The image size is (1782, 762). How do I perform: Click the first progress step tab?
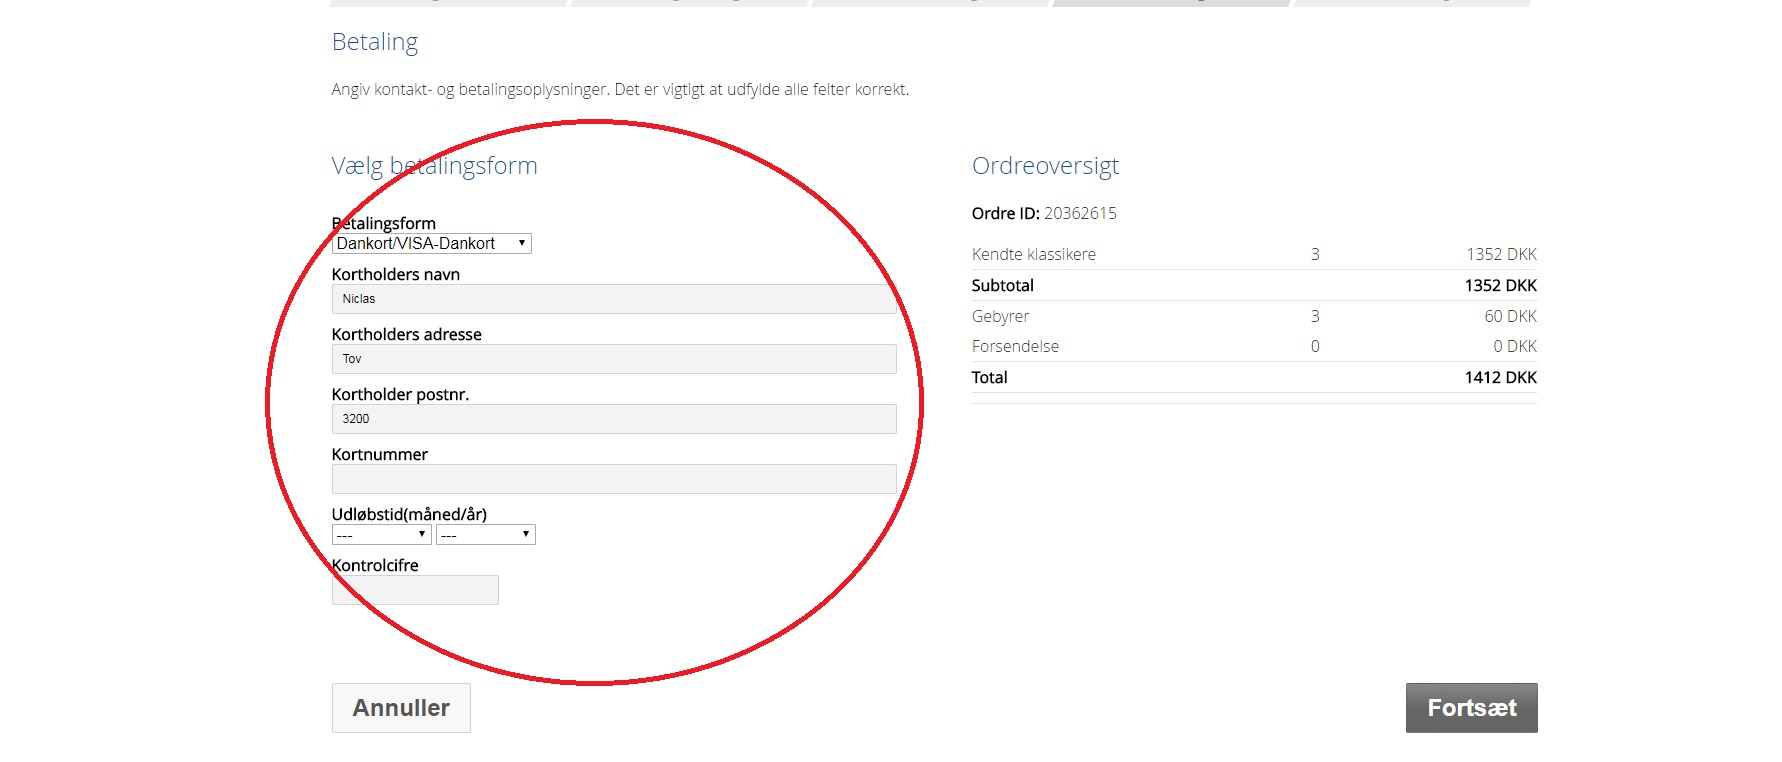[x=448, y=3]
